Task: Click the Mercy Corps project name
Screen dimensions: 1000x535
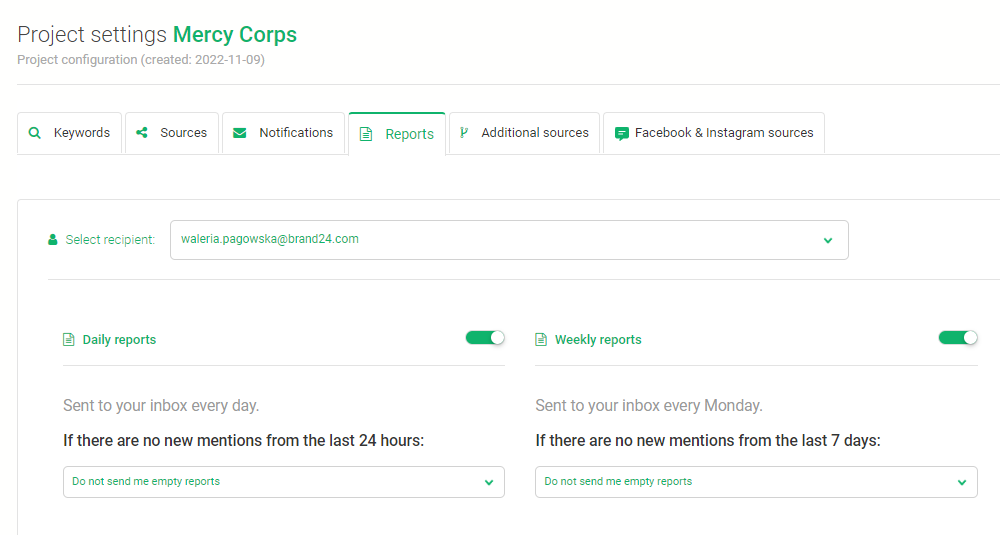Action: (235, 34)
